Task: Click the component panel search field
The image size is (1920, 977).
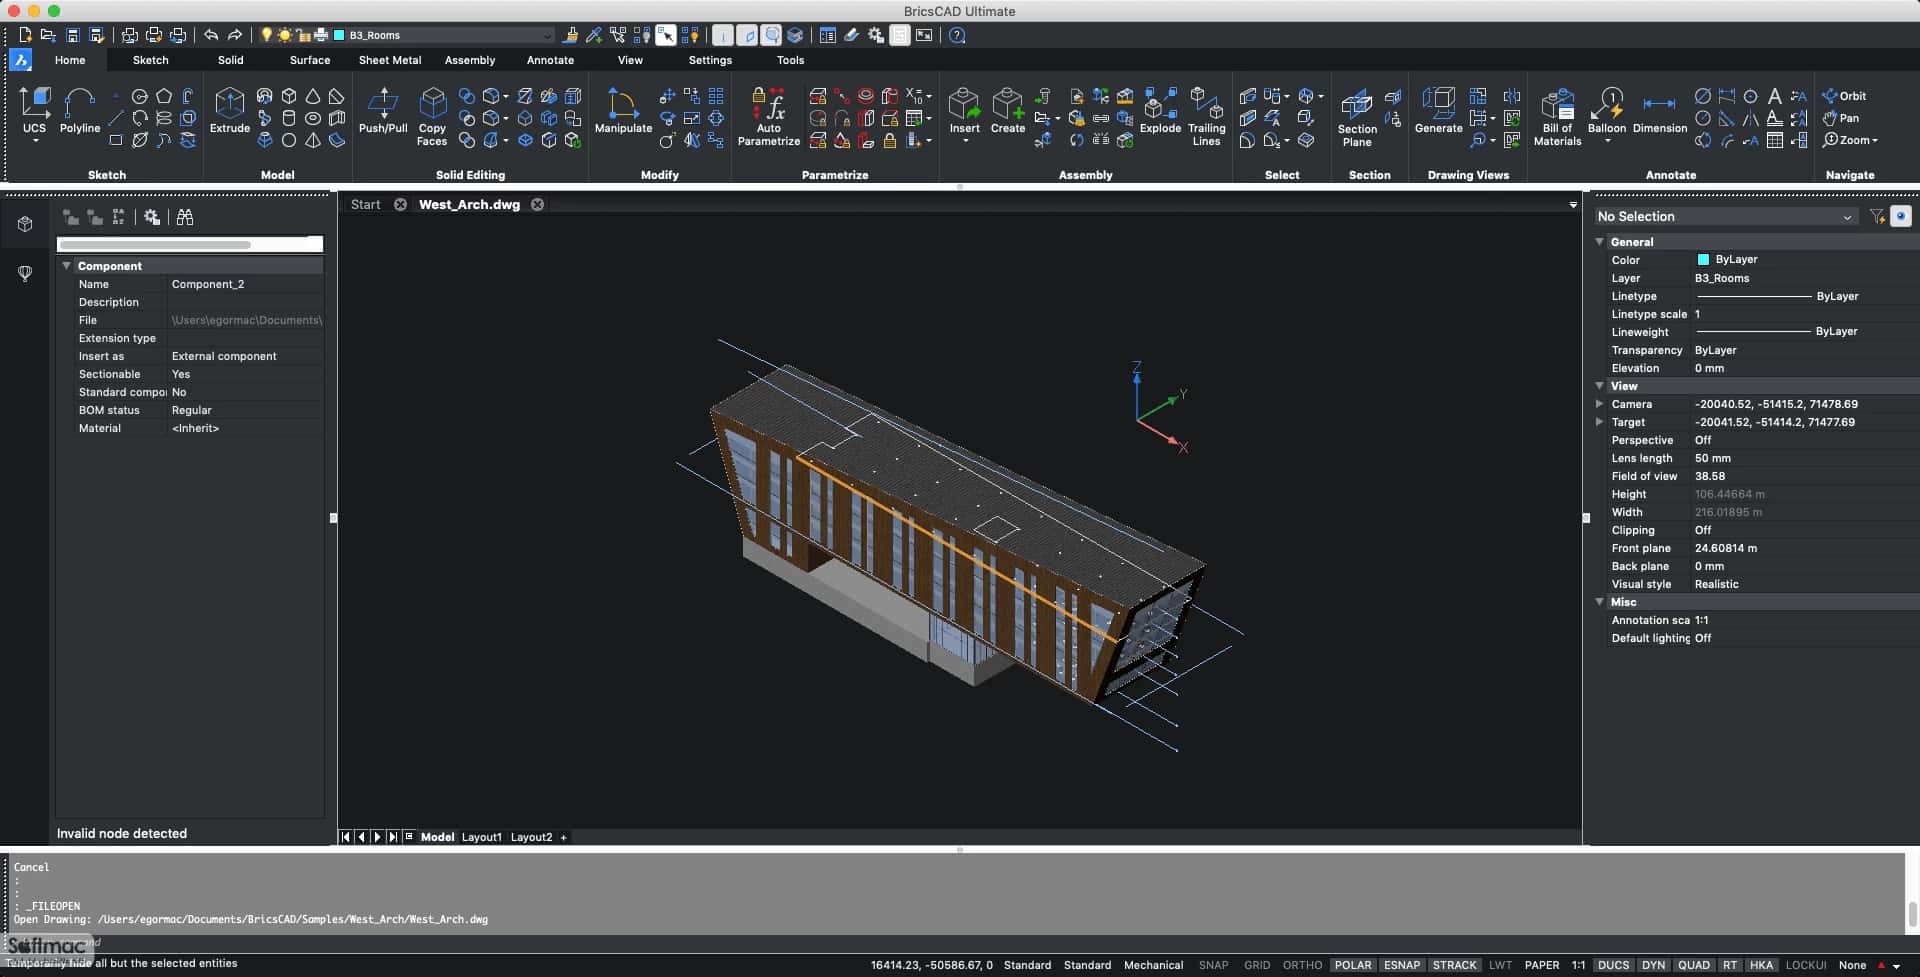Action: coord(190,244)
